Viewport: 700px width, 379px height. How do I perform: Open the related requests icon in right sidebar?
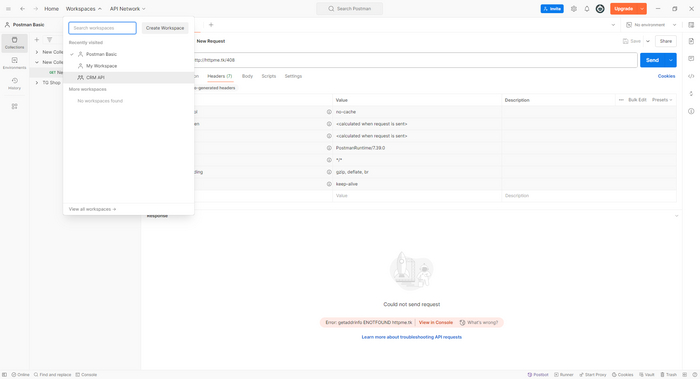tap(691, 94)
